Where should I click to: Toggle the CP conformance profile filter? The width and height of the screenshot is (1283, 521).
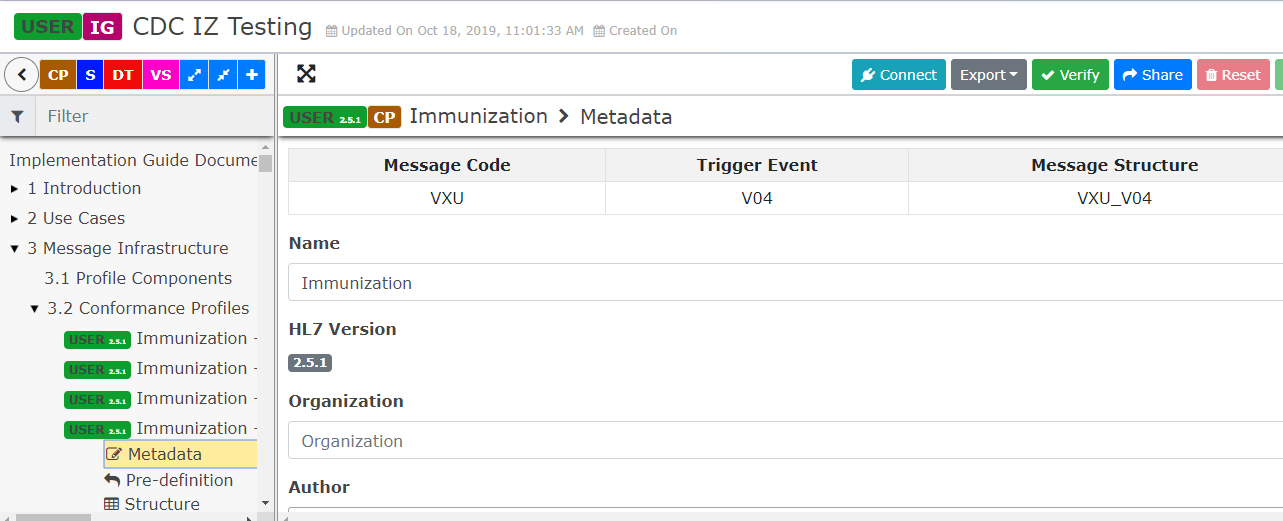[x=58, y=75]
